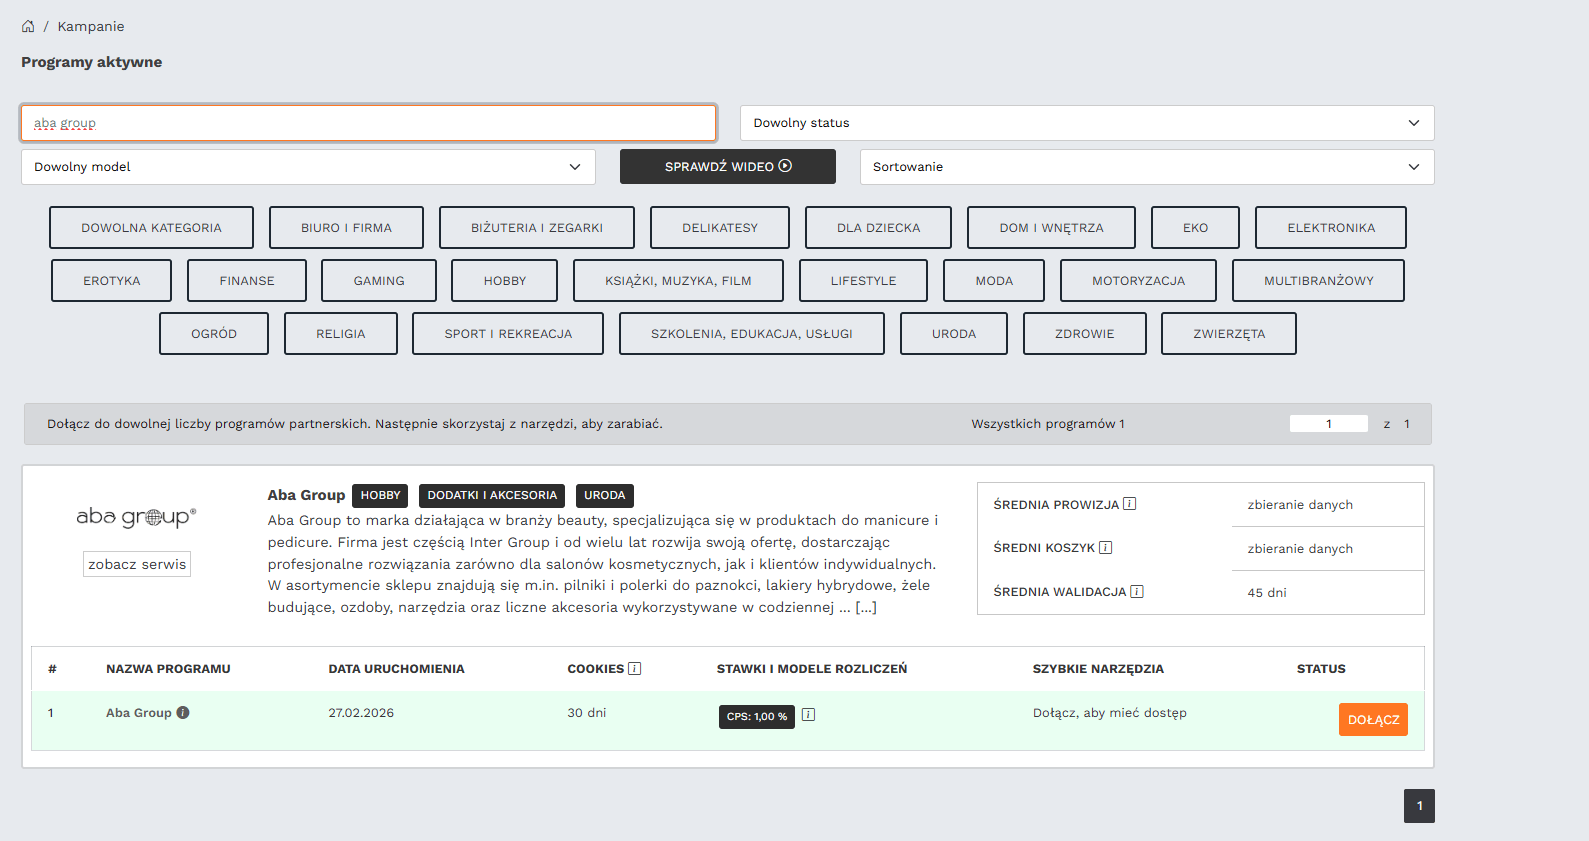Click the Cookies column info icon
Viewport: 1589px width, 841px height.
point(634,669)
